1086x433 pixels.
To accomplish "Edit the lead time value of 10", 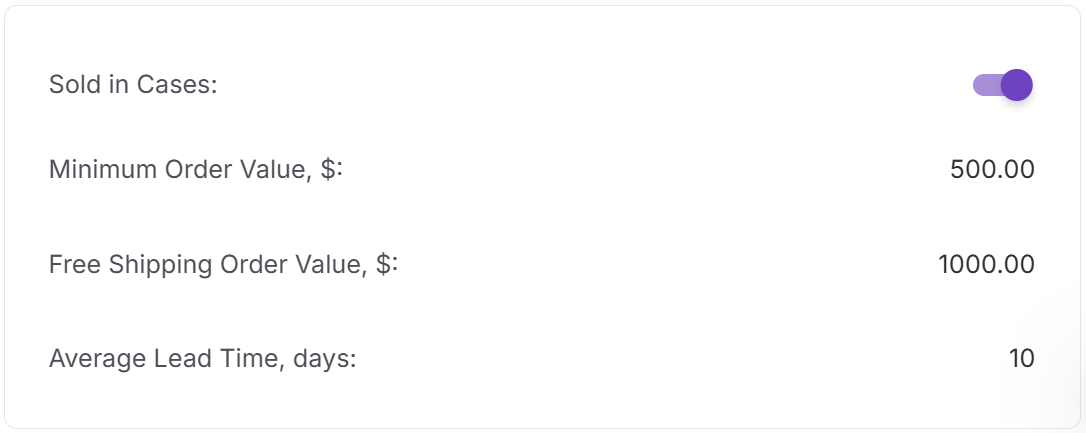I will [1021, 358].
